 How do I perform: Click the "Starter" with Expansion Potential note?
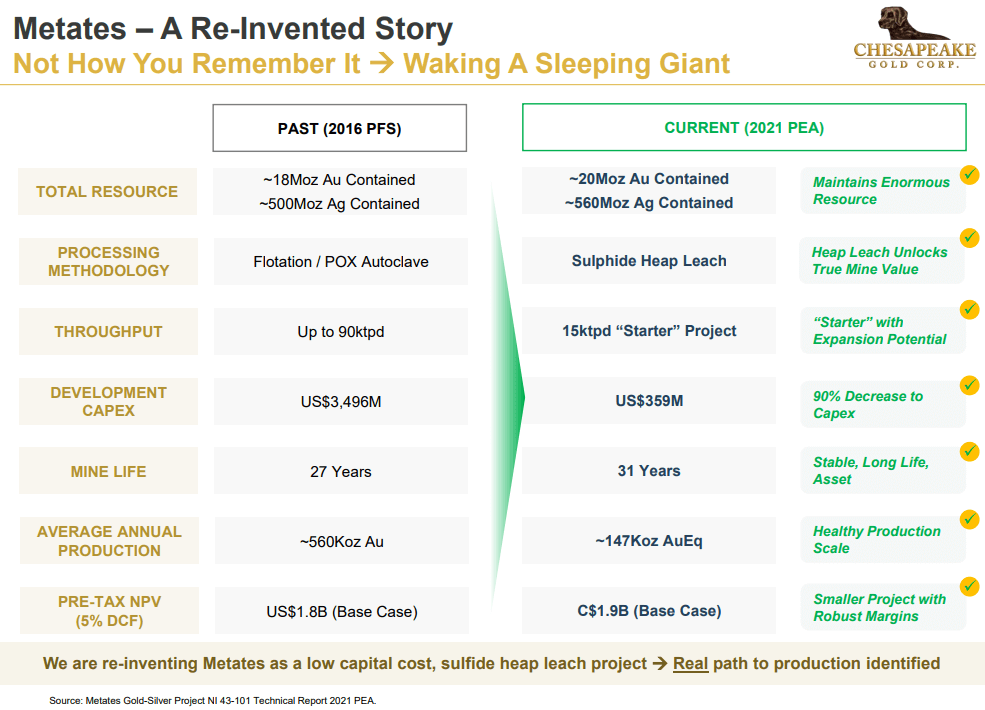tap(881, 330)
